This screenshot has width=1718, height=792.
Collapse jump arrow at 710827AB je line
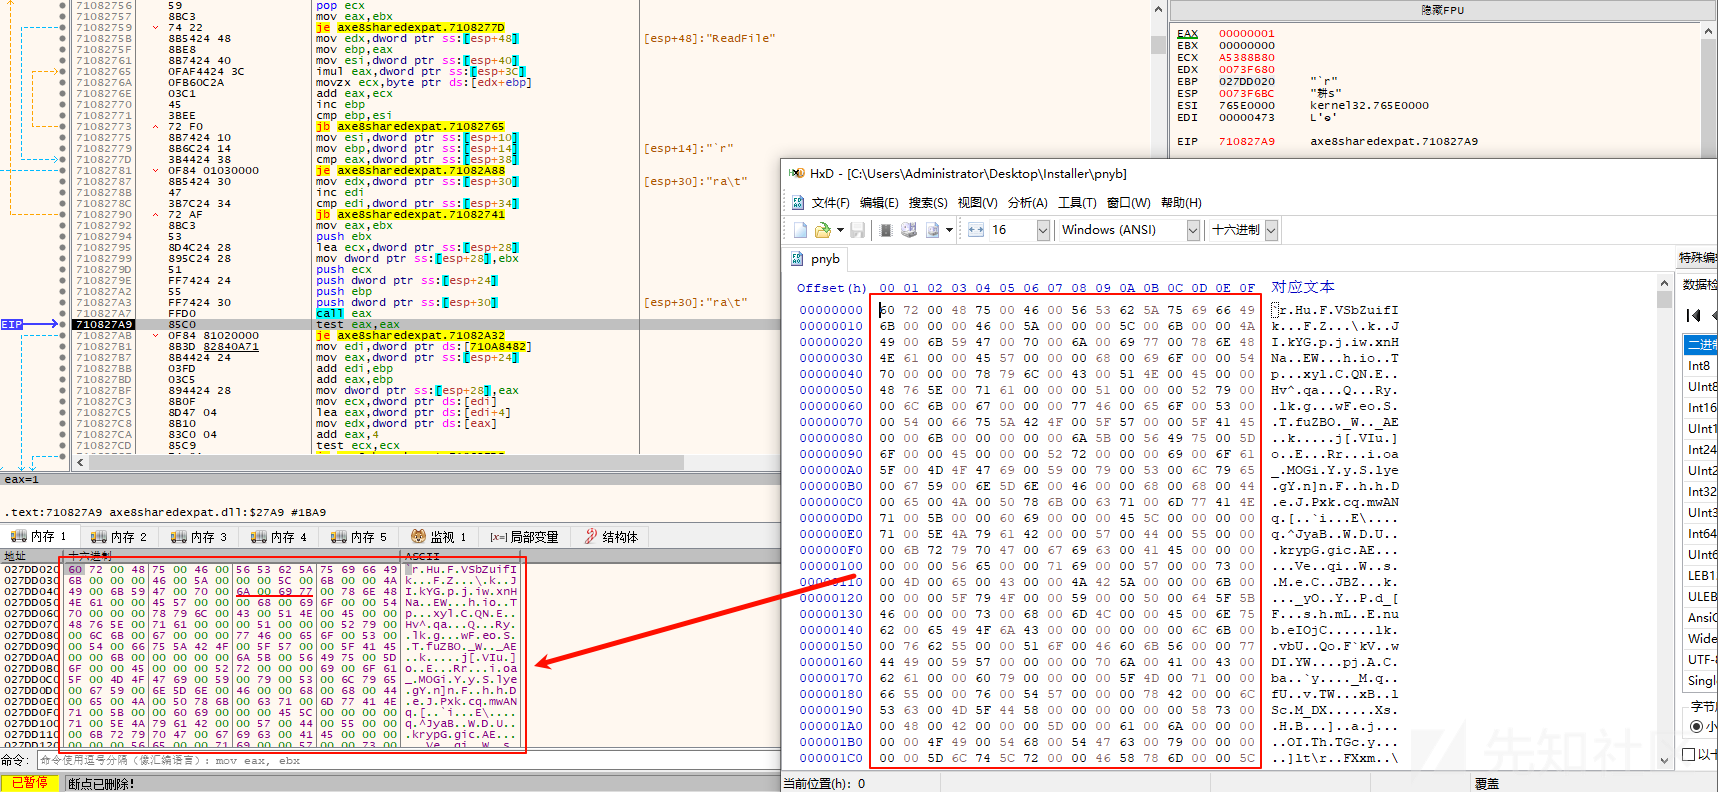(155, 336)
